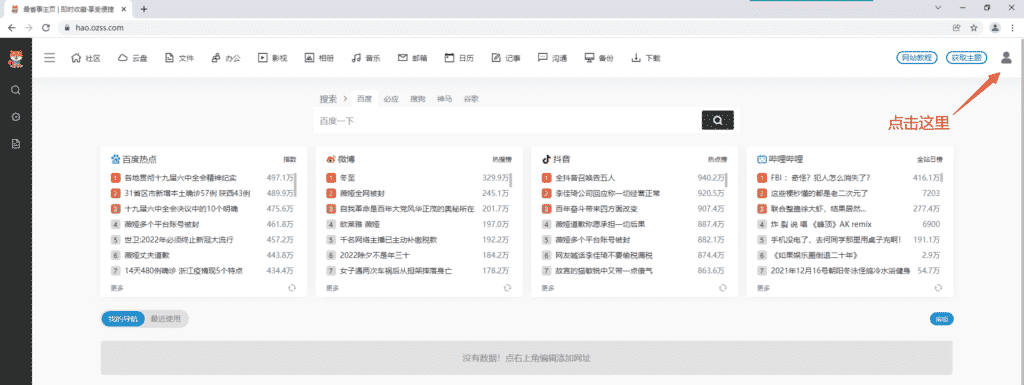This screenshot has width=1024, height=385.
Task: Click the blue 编辑 button
Action: pyautogui.click(x=941, y=319)
